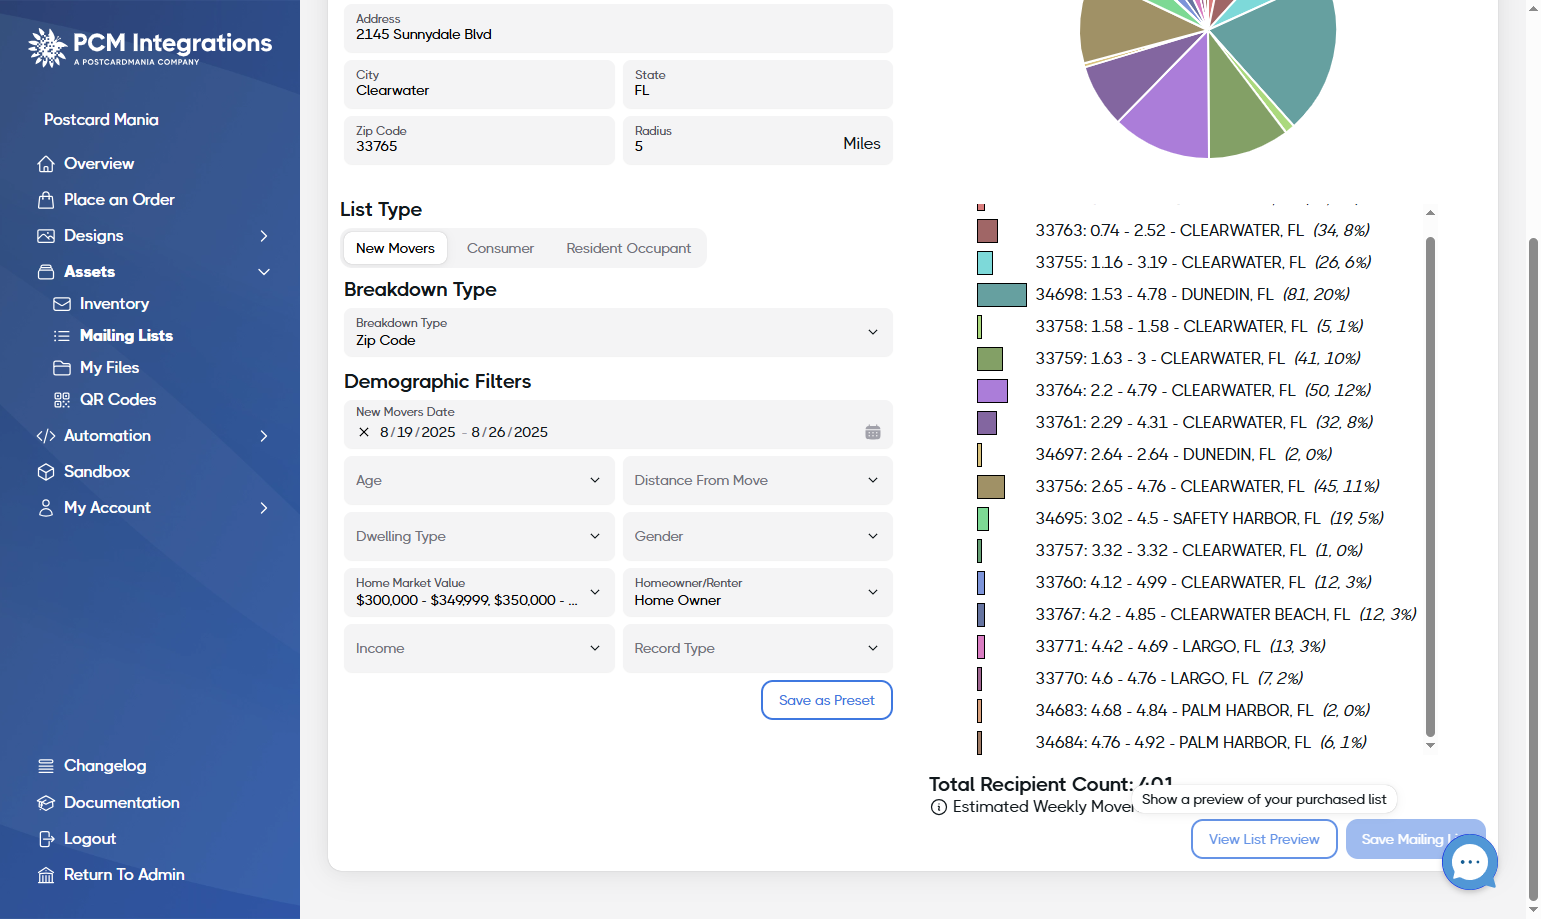
Task: Open the Breakdown Type dropdown
Action: coord(618,332)
